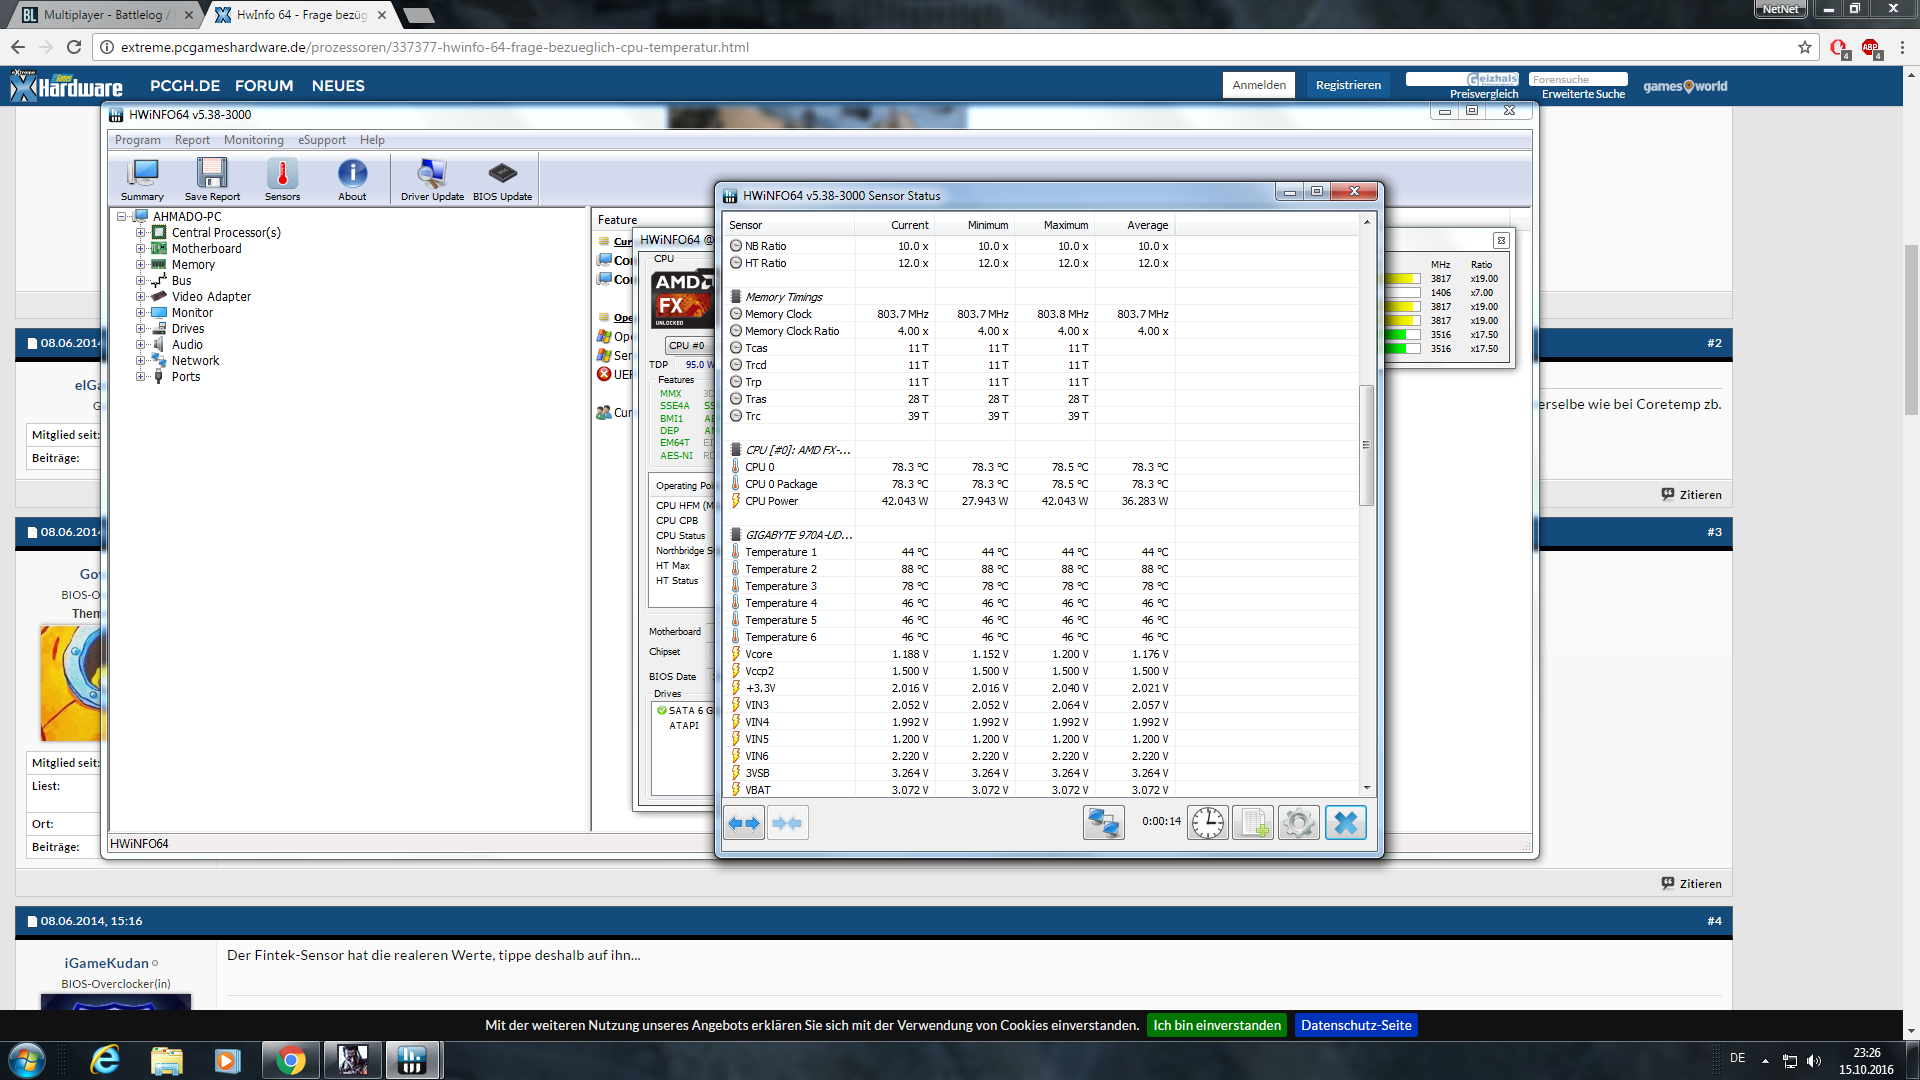The height and width of the screenshot is (1080, 1920).
Task: Expand the Motherboard tree node
Action: [141, 249]
